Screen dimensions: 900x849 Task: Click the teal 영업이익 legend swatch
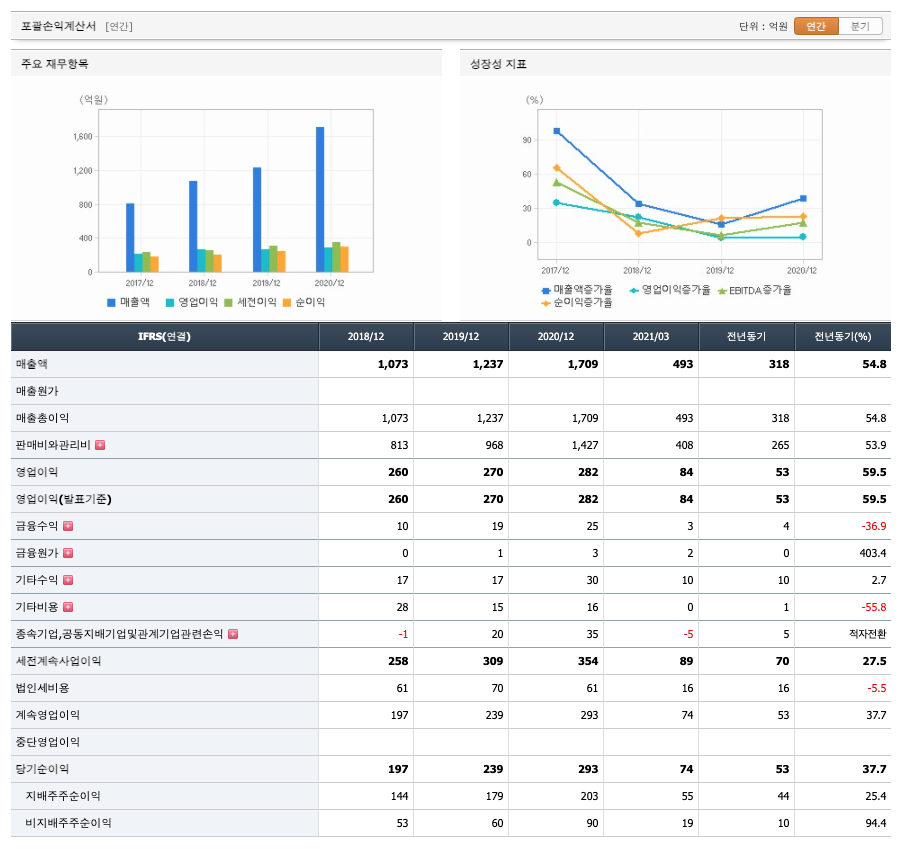click(x=170, y=303)
